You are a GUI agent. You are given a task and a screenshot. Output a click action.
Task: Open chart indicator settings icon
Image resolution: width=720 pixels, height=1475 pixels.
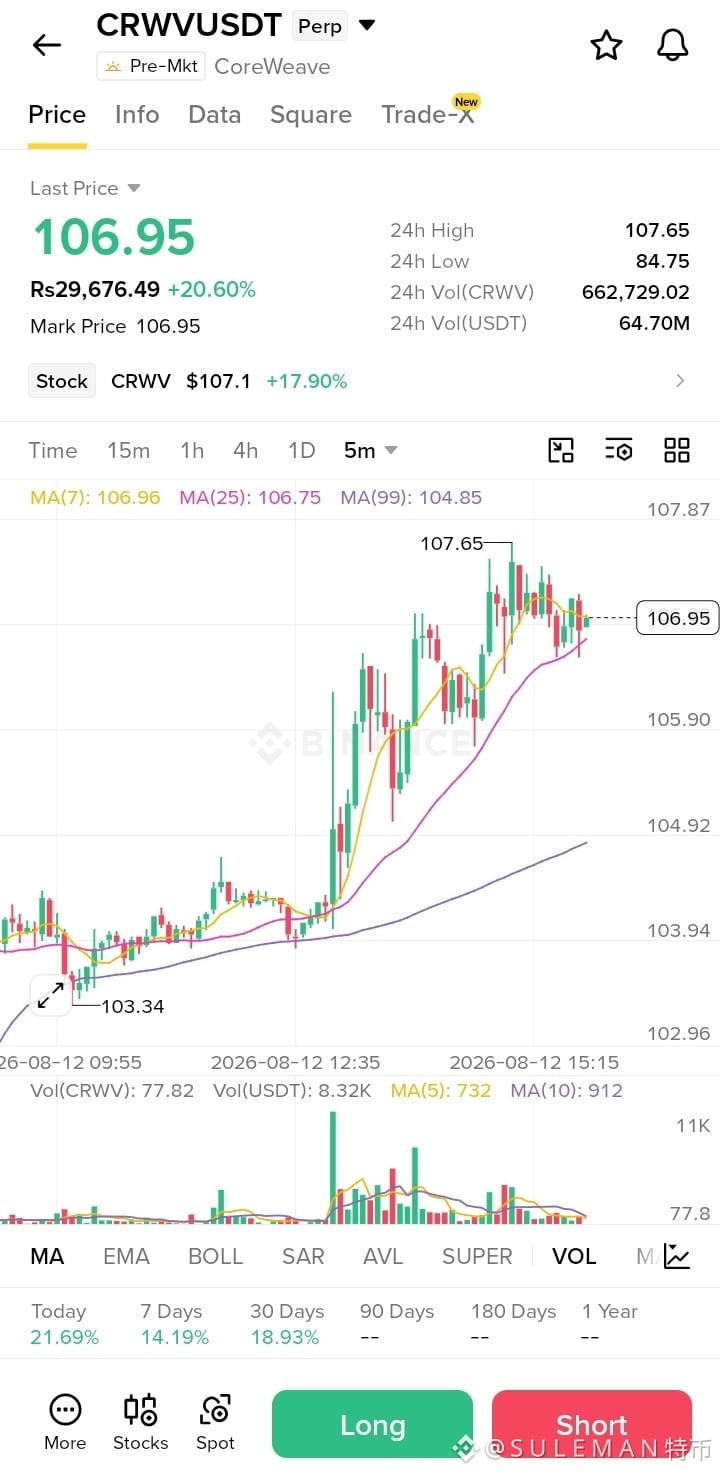(618, 450)
